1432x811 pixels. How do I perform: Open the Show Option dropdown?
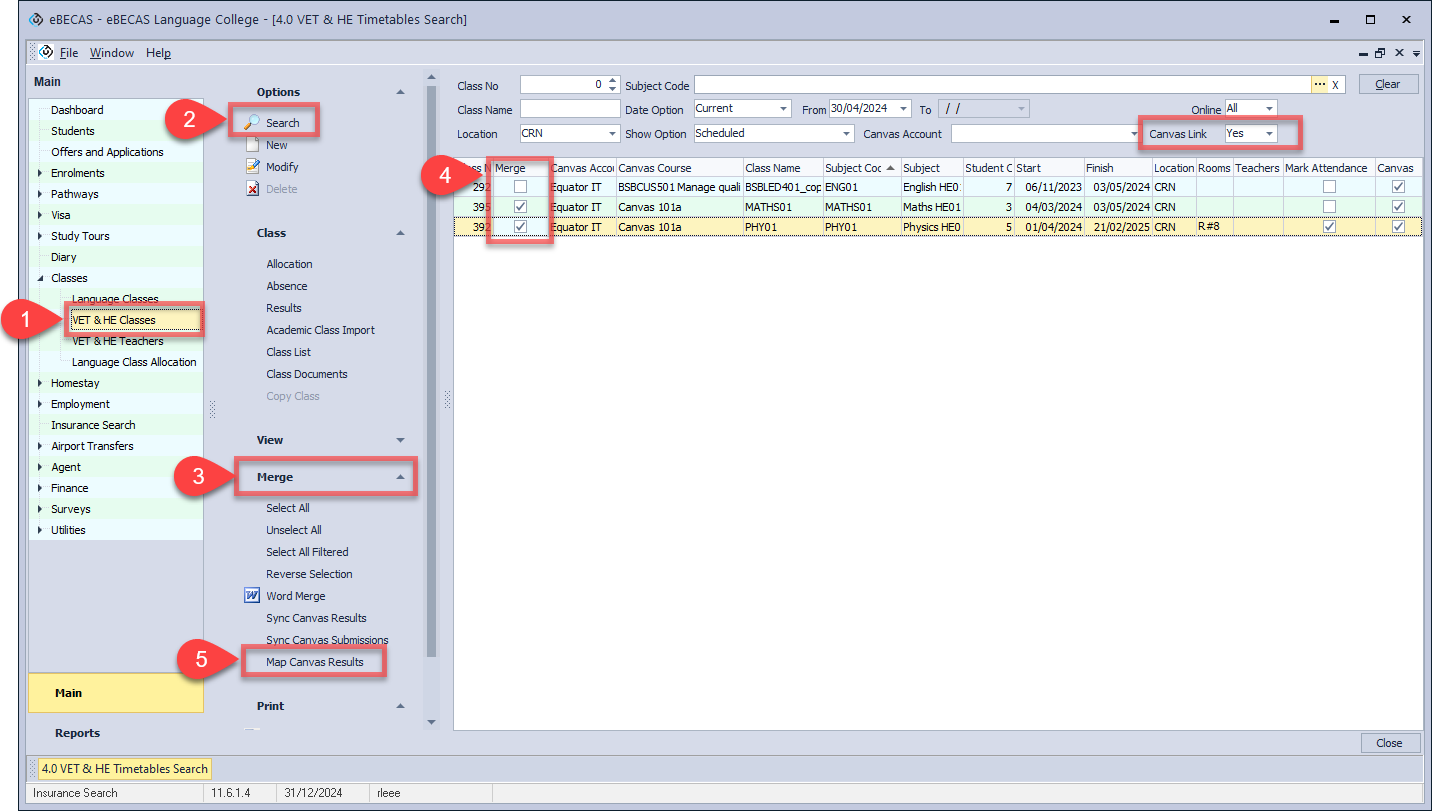(846, 133)
